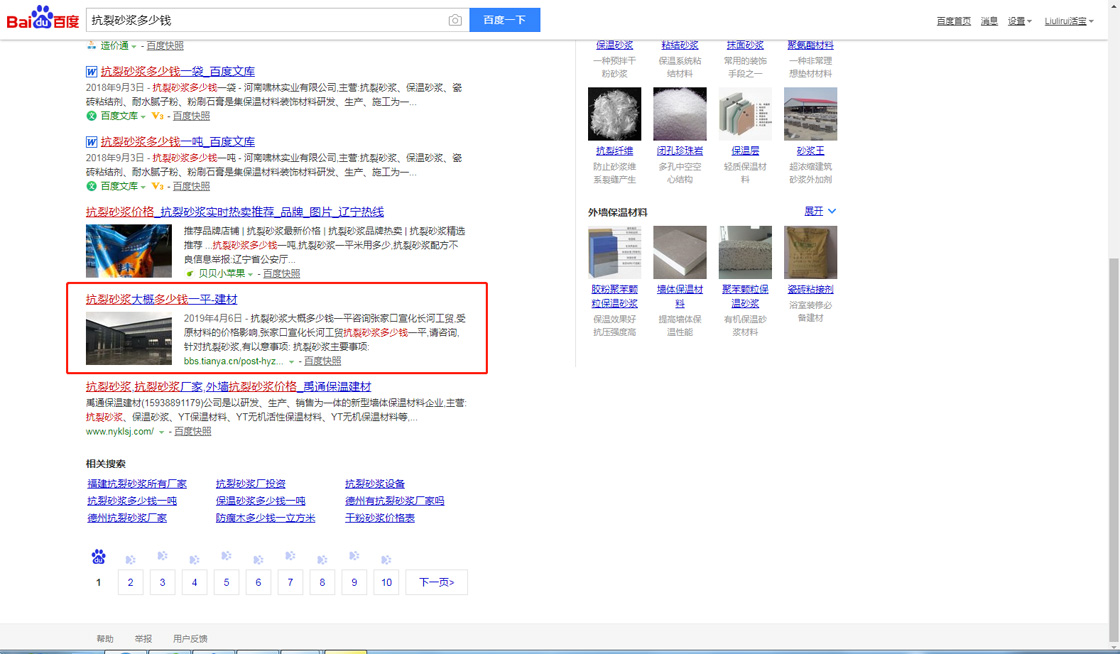Image resolution: width=1120 pixels, height=654 pixels.
Task: Open the 保温砂浆 sidebar link
Action: point(614,45)
